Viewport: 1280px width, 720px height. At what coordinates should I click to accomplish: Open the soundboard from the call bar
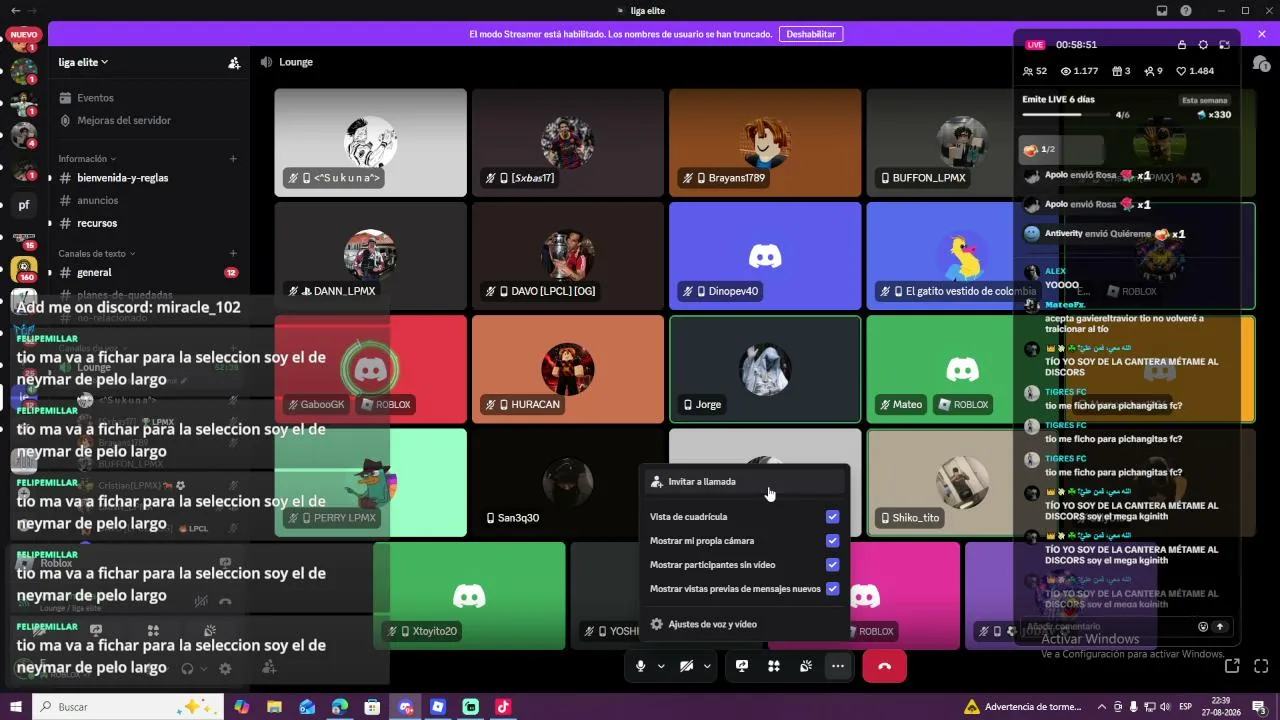pos(806,666)
